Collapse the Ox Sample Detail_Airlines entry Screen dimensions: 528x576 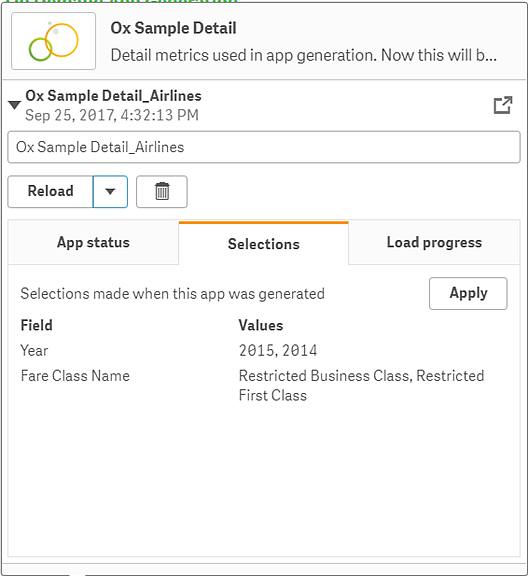coord(14,105)
